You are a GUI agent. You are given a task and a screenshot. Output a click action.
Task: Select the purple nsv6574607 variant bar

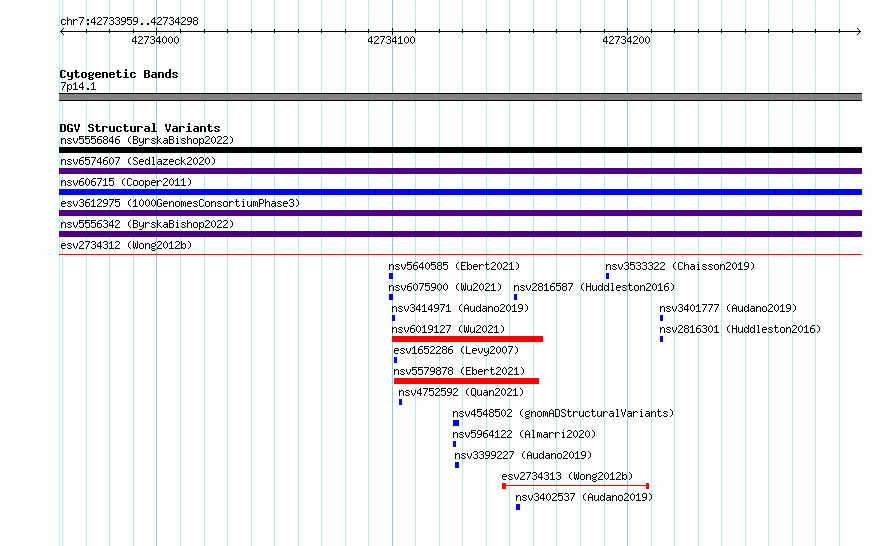[460, 171]
